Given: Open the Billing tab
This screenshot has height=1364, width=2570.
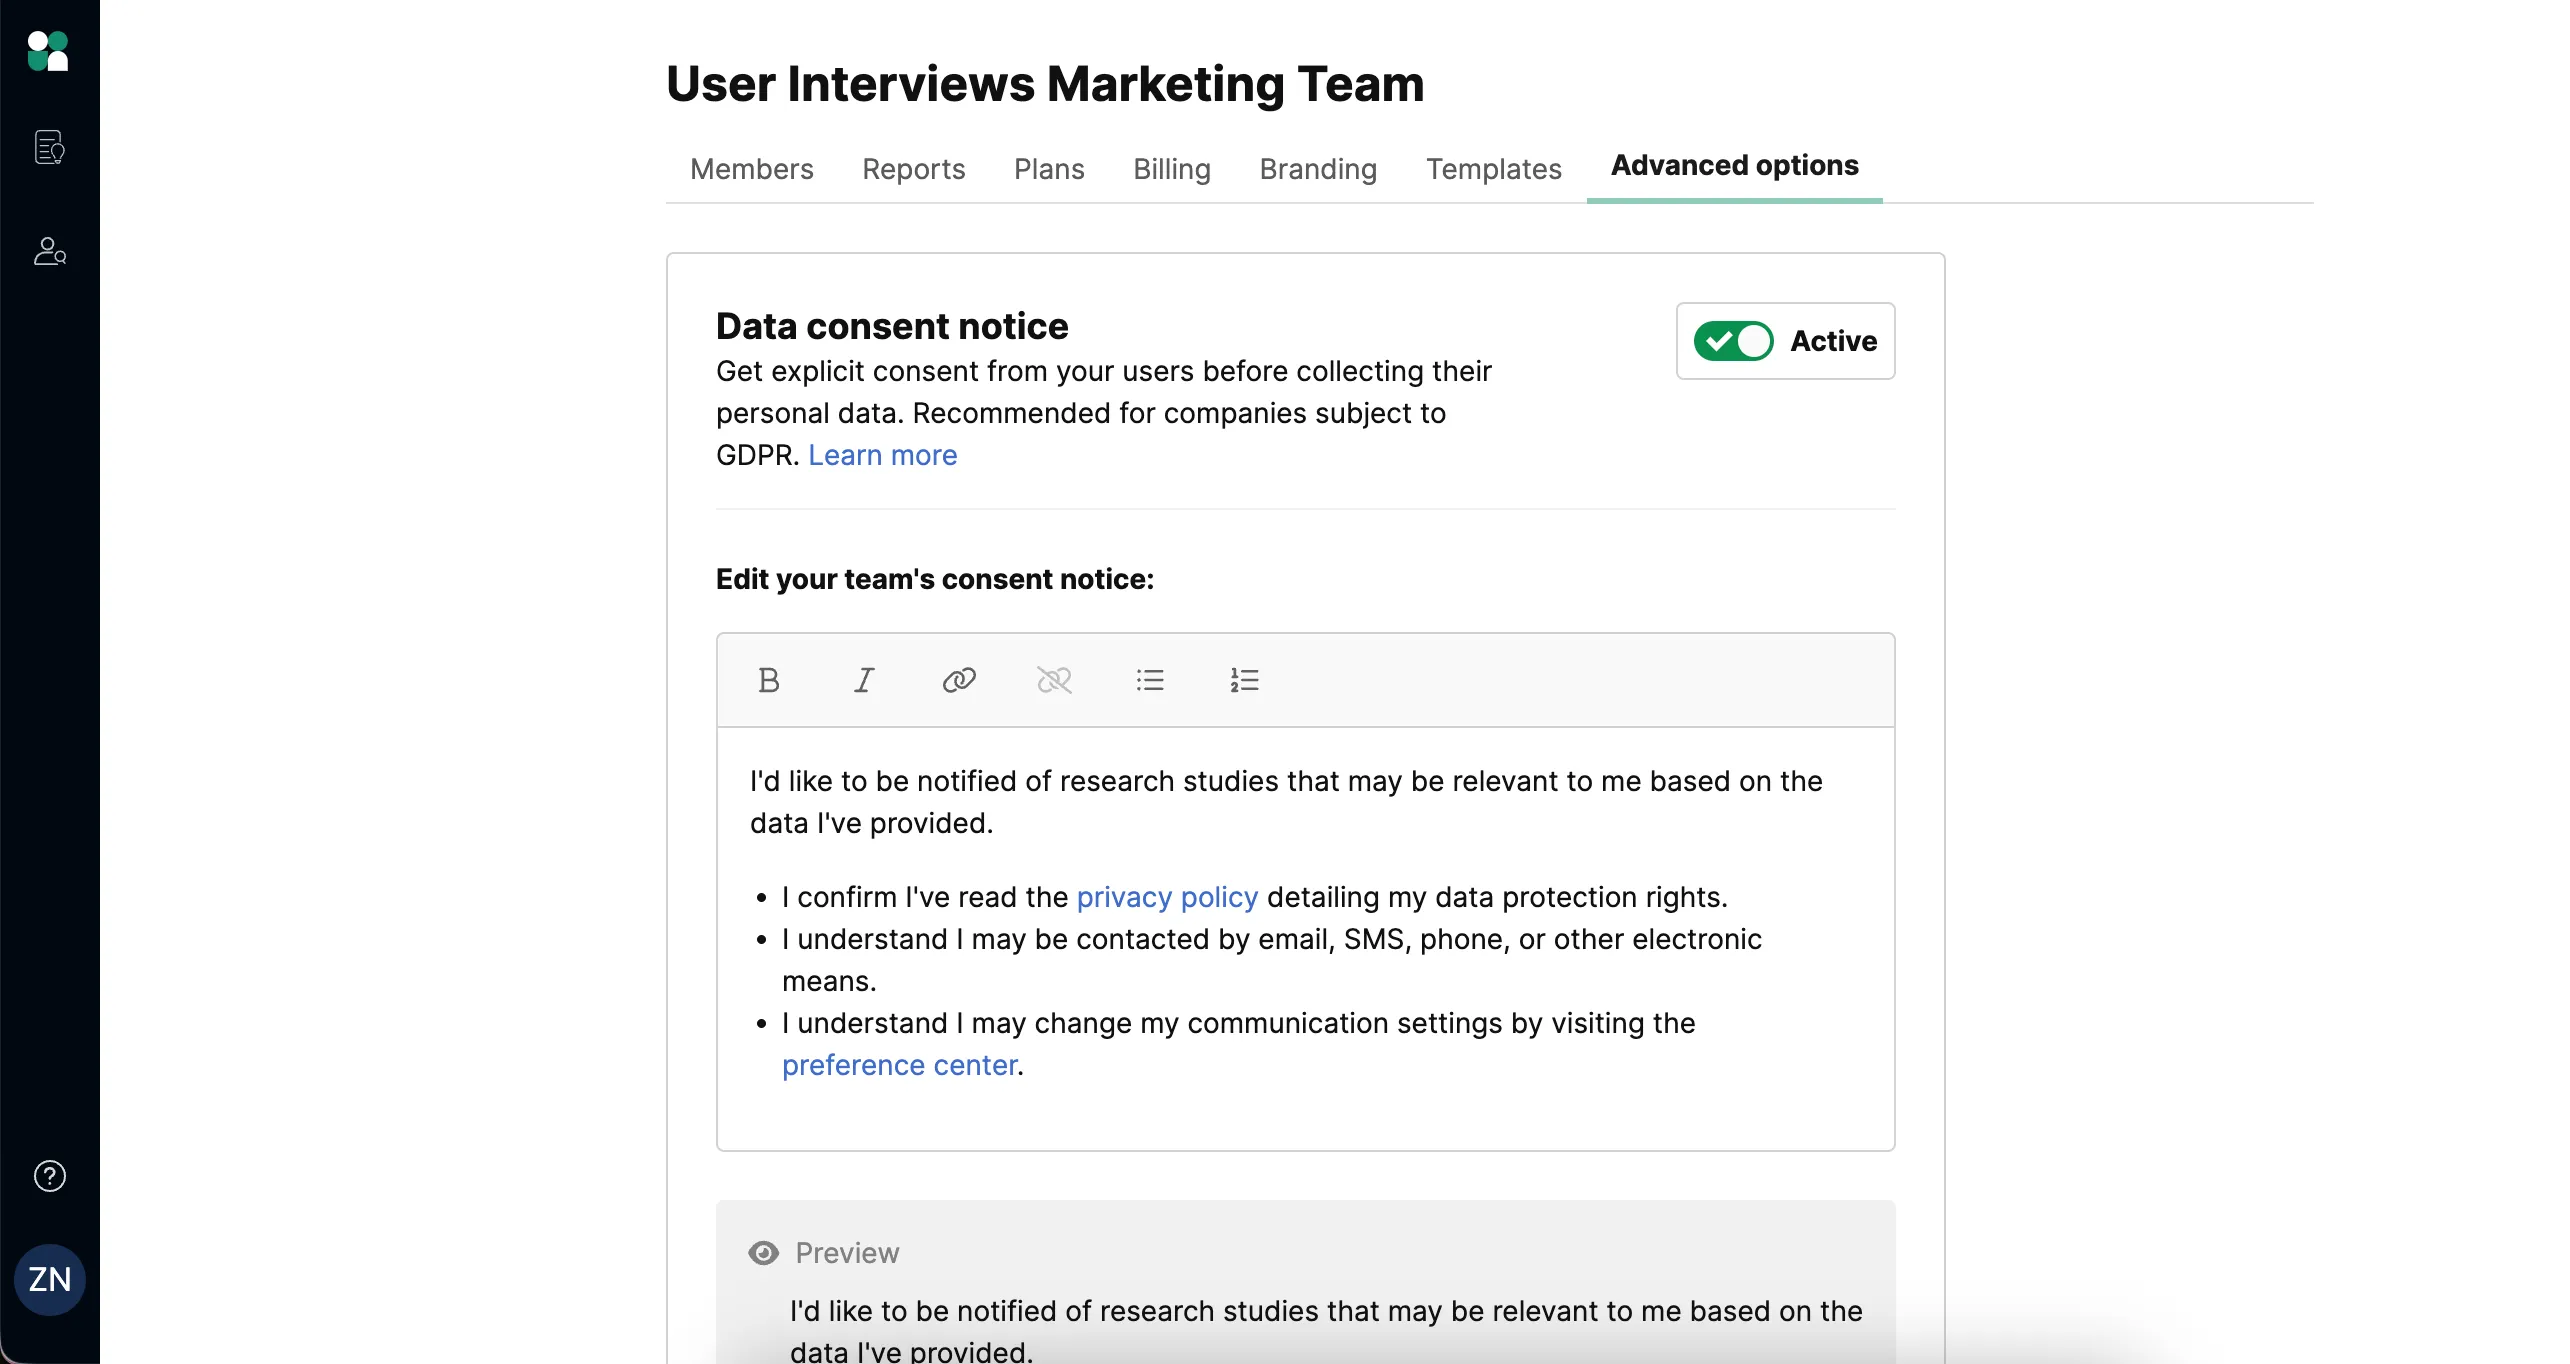Looking at the screenshot, I should point(1172,169).
